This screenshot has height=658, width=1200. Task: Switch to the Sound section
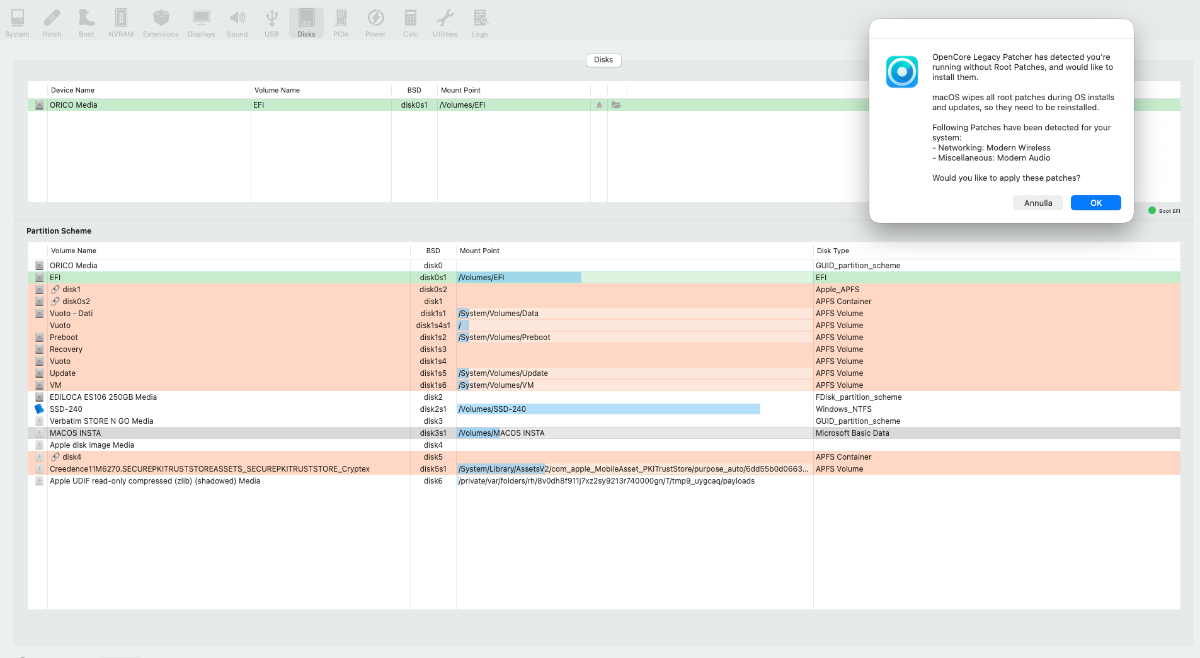click(237, 21)
